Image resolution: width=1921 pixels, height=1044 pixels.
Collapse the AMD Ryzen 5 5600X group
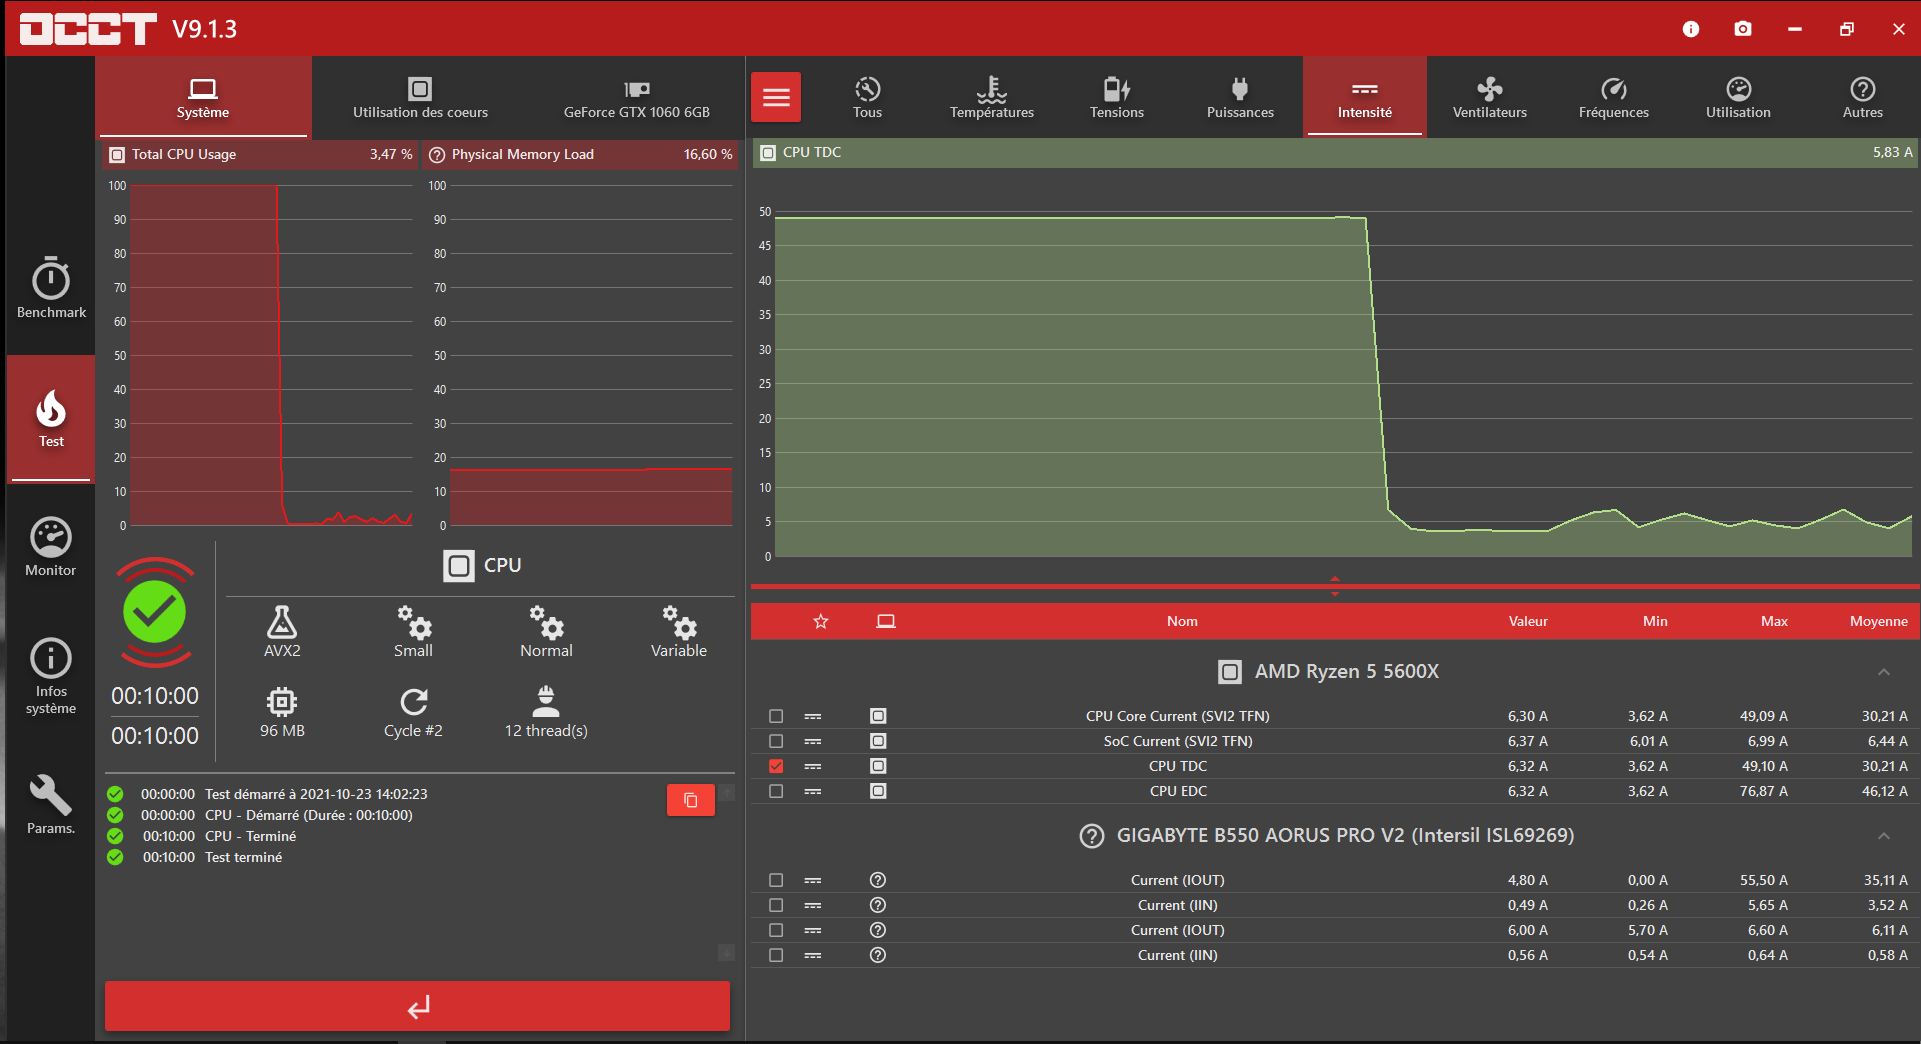click(x=1884, y=672)
